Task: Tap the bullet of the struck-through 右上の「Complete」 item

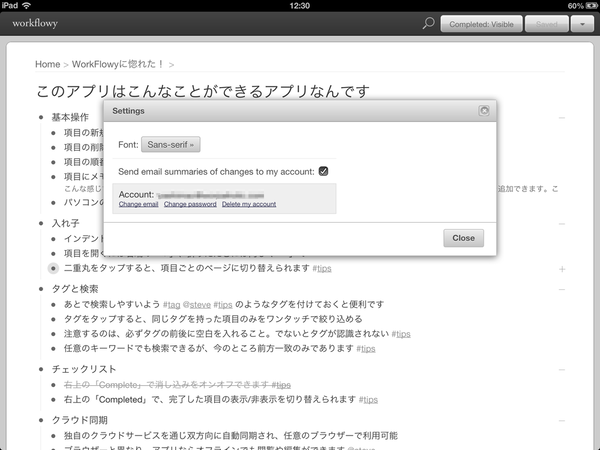Action: (x=53, y=385)
